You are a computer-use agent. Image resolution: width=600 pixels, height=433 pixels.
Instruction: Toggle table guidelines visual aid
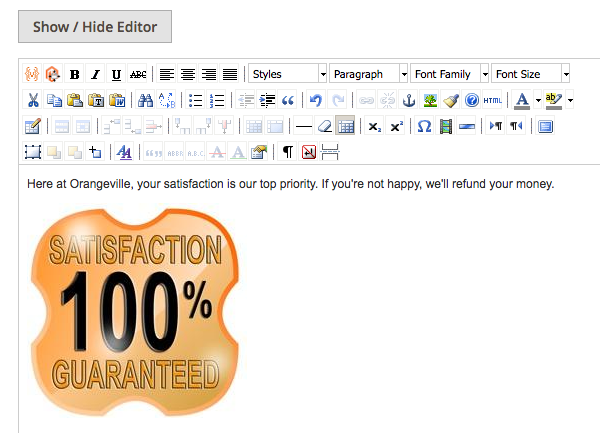click(x=345, y=126)
